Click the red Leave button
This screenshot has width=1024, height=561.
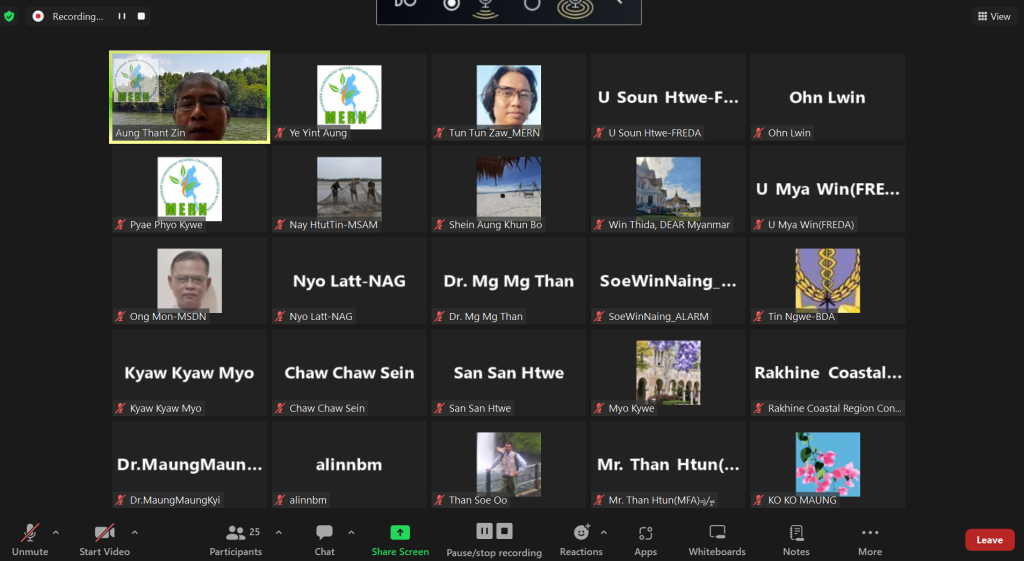989,540
